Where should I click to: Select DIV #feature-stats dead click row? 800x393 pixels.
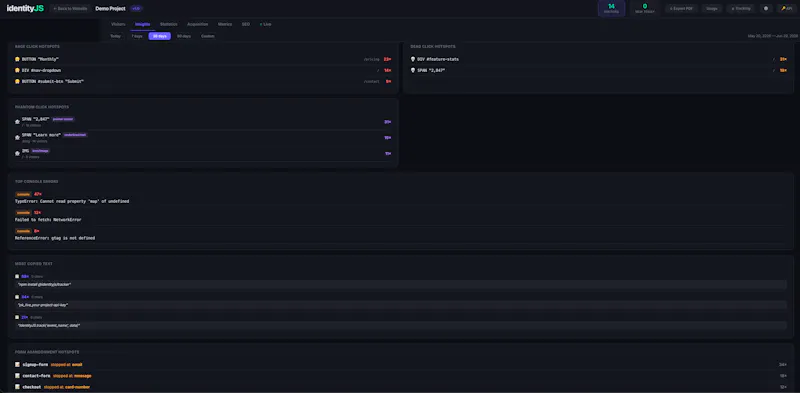(x=598, y=59)
